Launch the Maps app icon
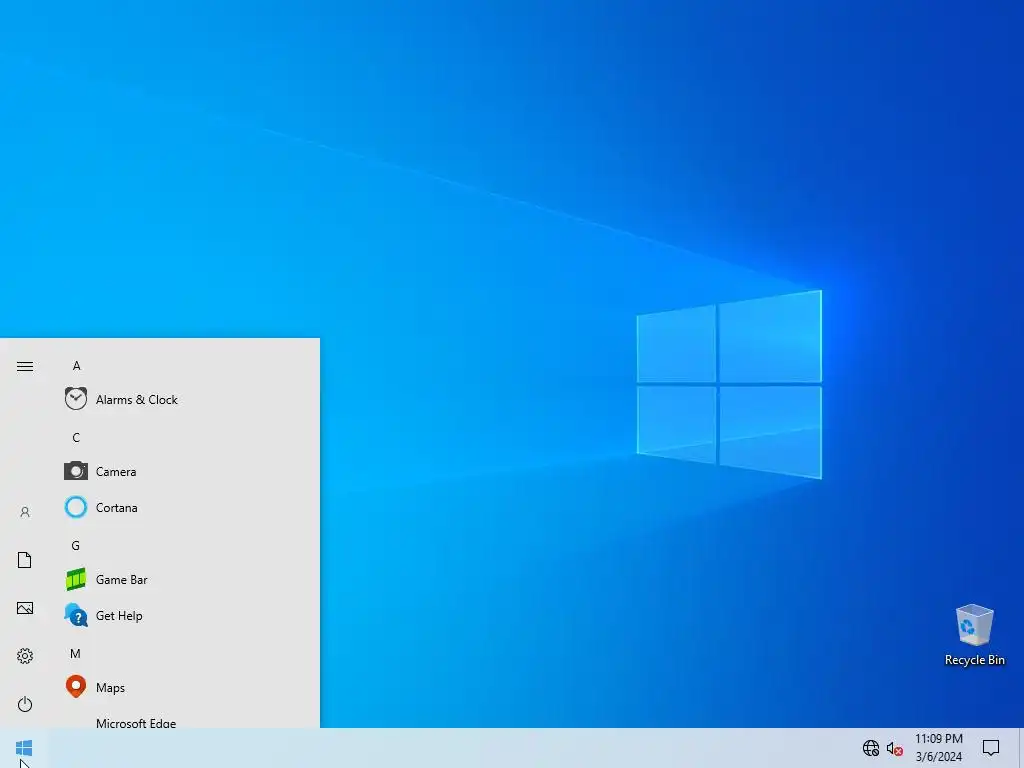 [x=76, y=686]
